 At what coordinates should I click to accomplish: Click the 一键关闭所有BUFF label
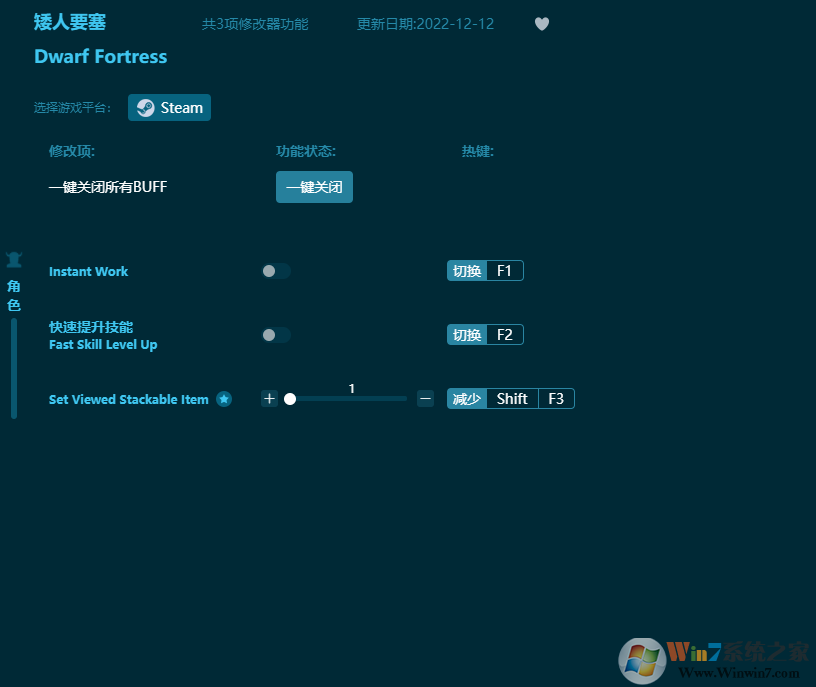(x=108, y=187)
